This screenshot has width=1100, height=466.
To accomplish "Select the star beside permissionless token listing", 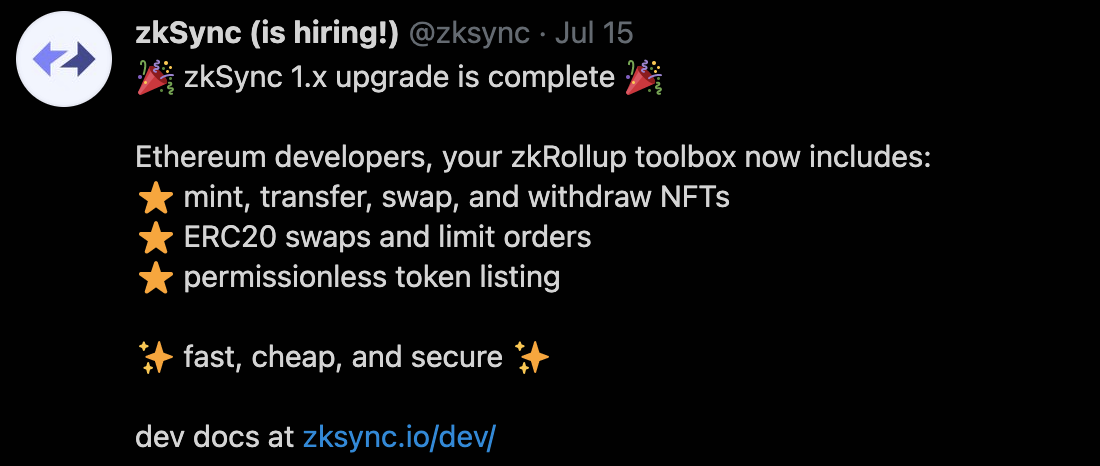I will pos(156,278).
